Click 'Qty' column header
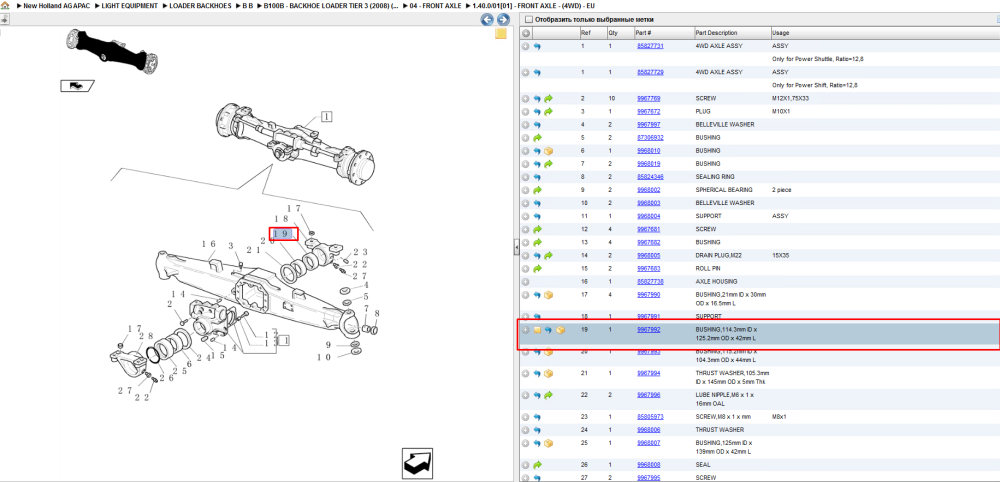 coord(613,33)
